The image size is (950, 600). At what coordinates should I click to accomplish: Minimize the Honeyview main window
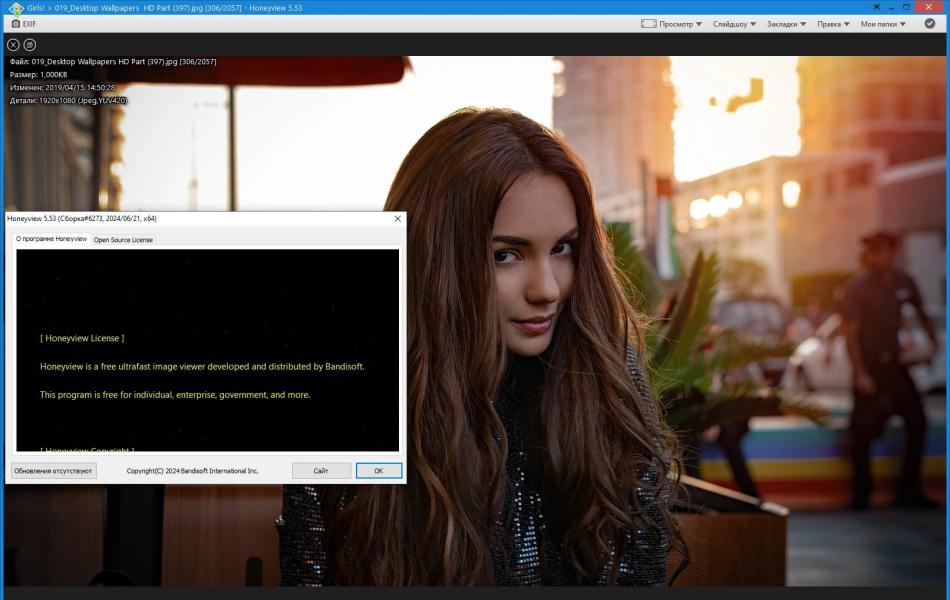coord(892,7)
